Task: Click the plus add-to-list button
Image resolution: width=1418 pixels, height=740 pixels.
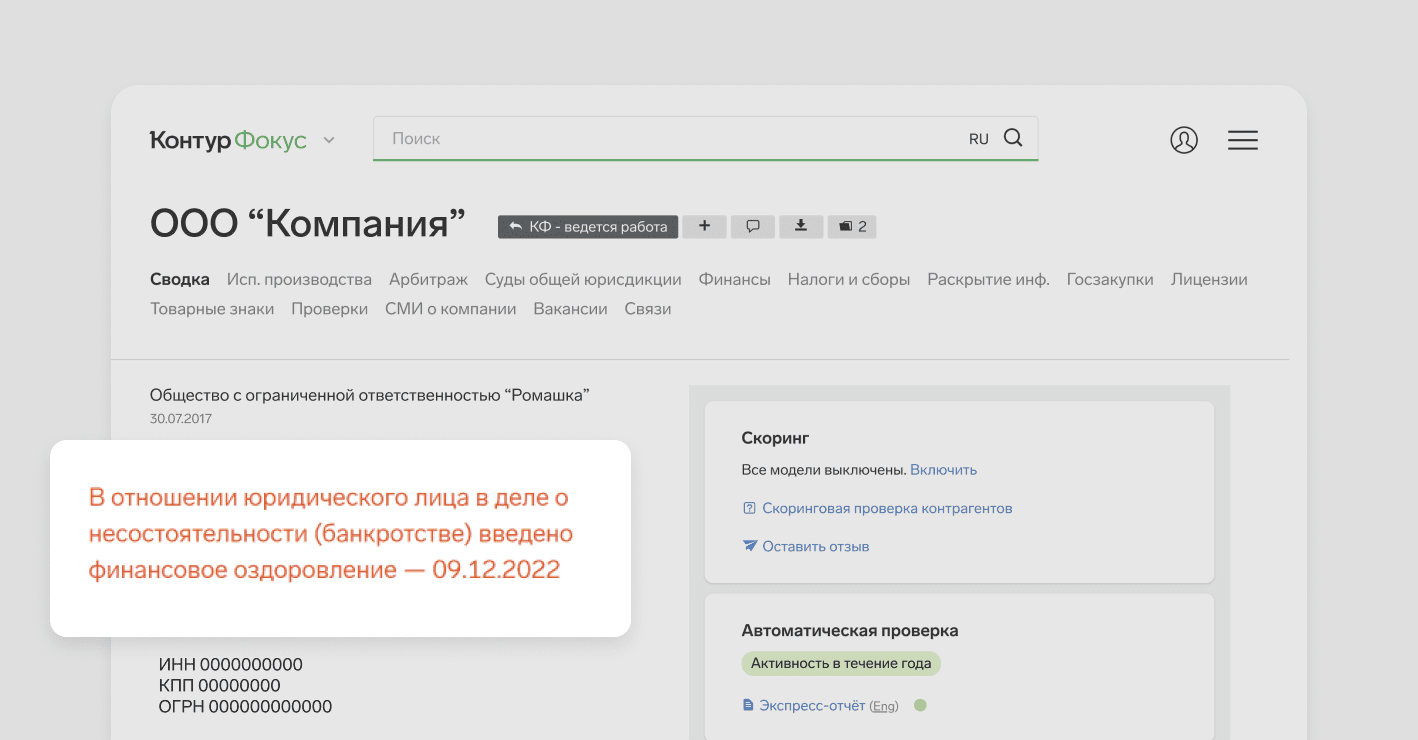Action: point(705,227)
